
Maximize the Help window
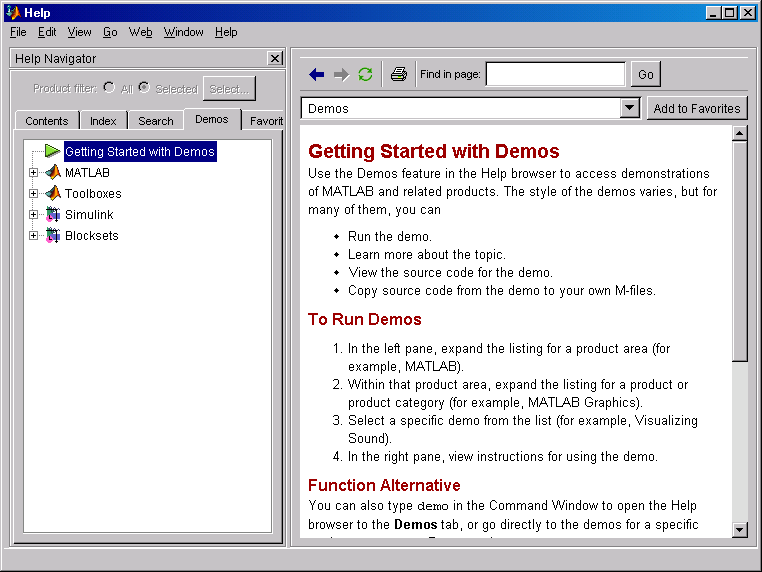(x=729, y=13)
